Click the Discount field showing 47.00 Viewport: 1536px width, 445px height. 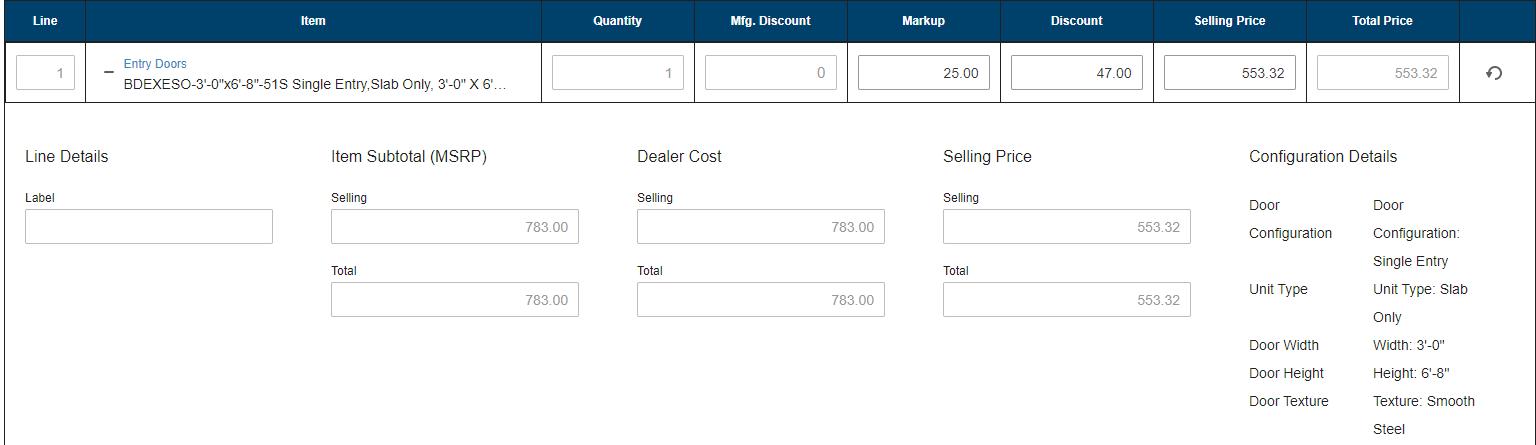pos(1077,73)
